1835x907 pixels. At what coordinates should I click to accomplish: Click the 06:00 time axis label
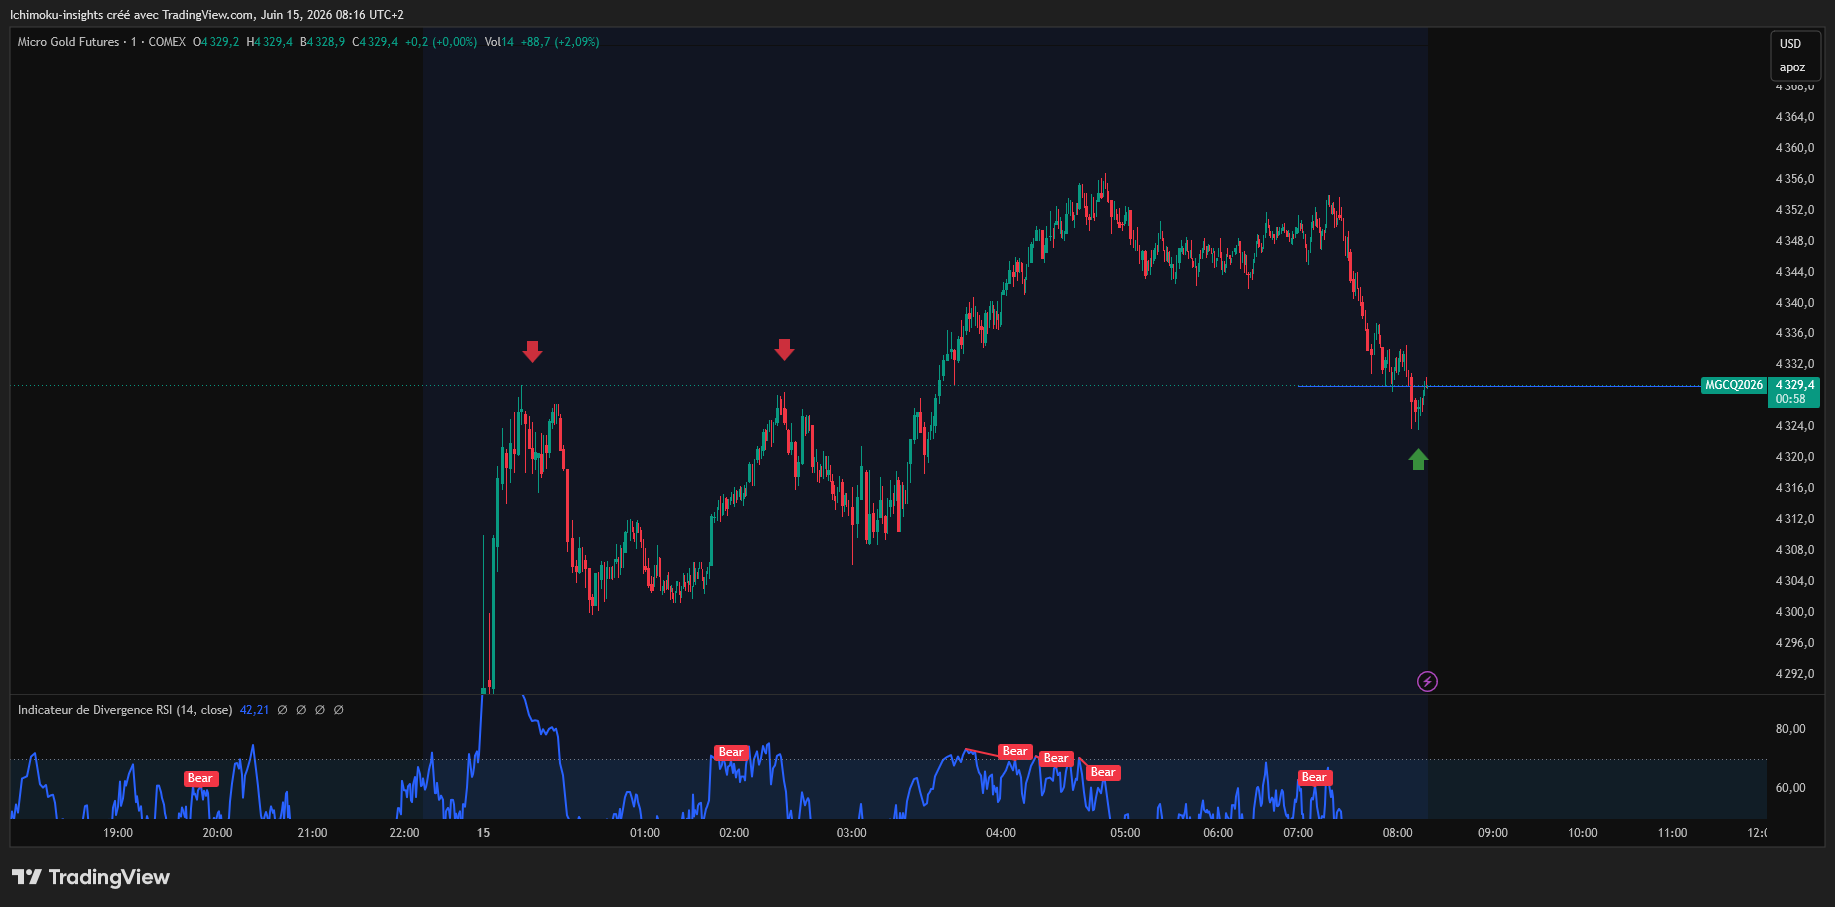click(1218, 833)
